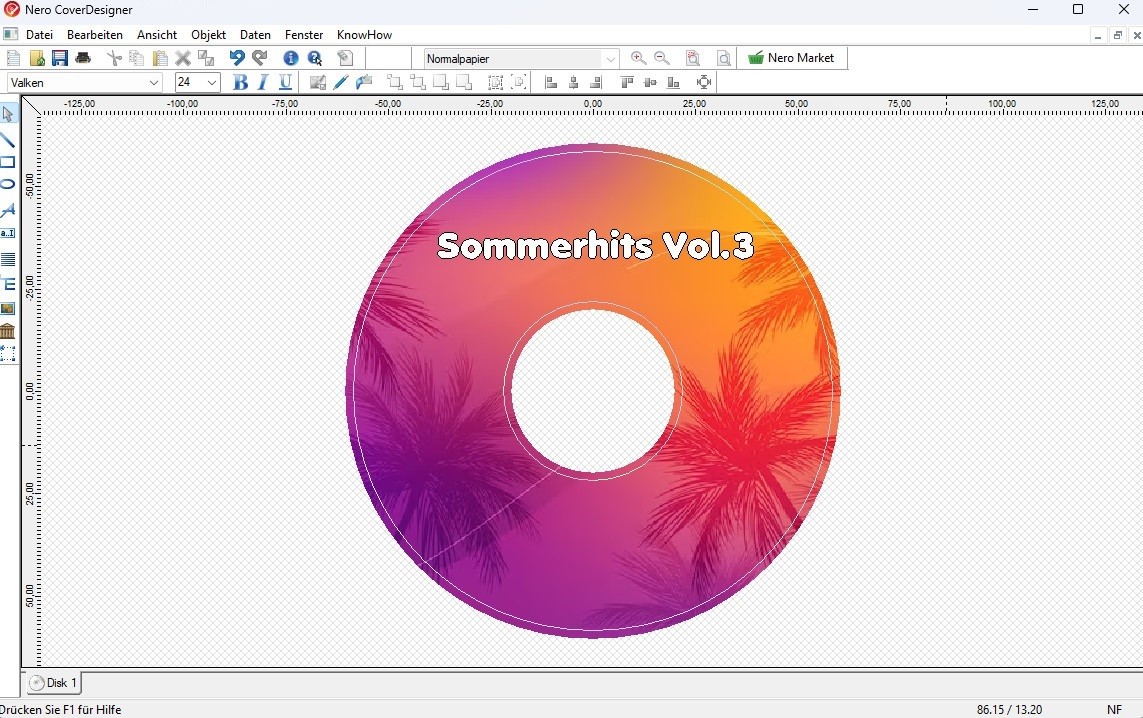
Task: Open the Objekt menu
Action: pos(208,34)
